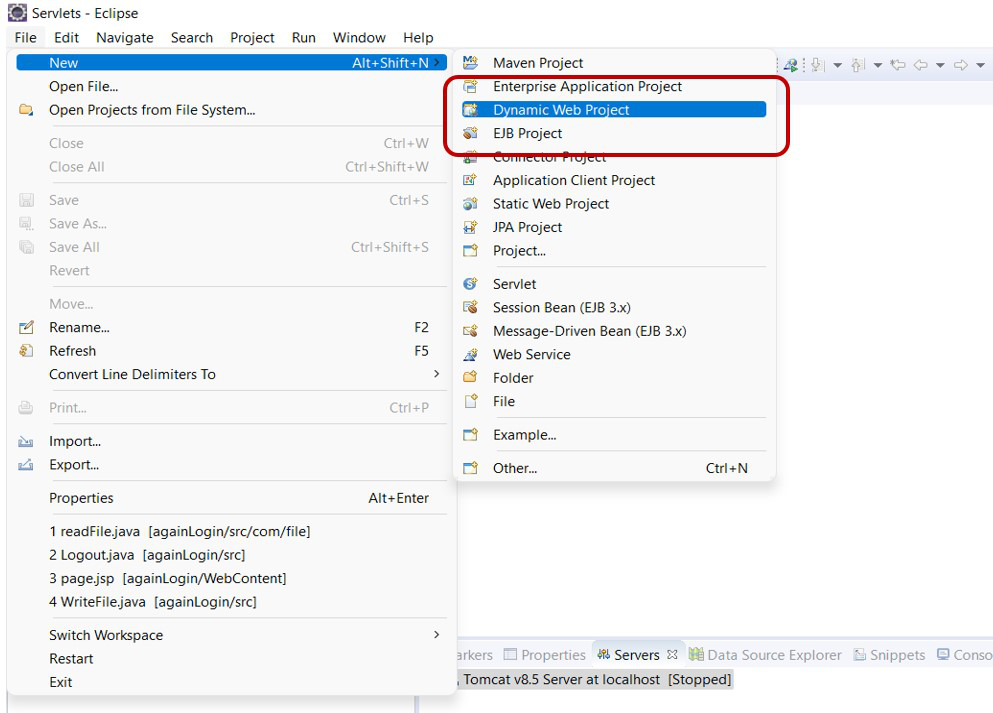This screenshot has width=993, height=713.
Task: Click the Next Annotation toolbar icon
Action: (817, 65)
